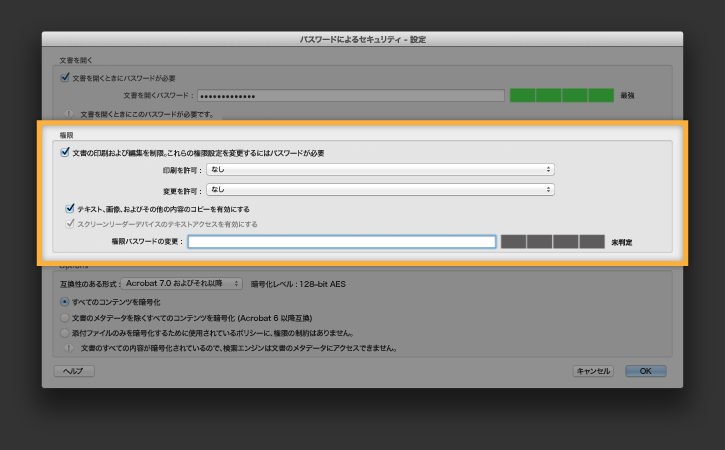Click the info icon beside 文書を開くときにこのパスワードが必要です
The width and height of the screenshot is (725, 450).
[x=68, y=114]
